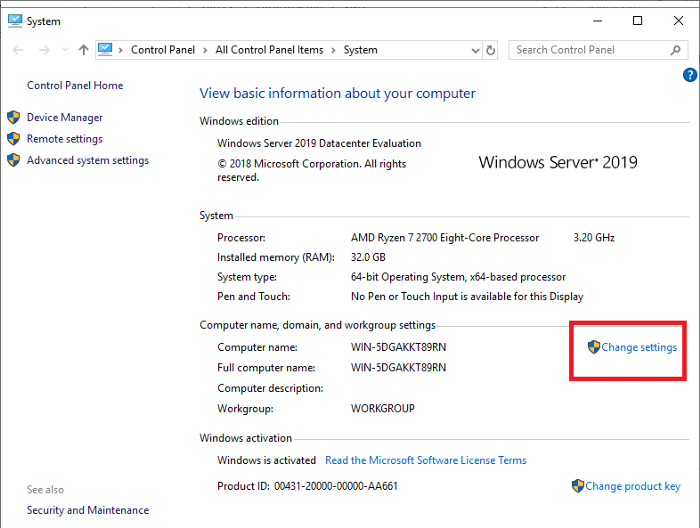Click the search magnifier icon
Image resolution: width=700 pixels, height=528 pixels.
click(x=675, y=50)
